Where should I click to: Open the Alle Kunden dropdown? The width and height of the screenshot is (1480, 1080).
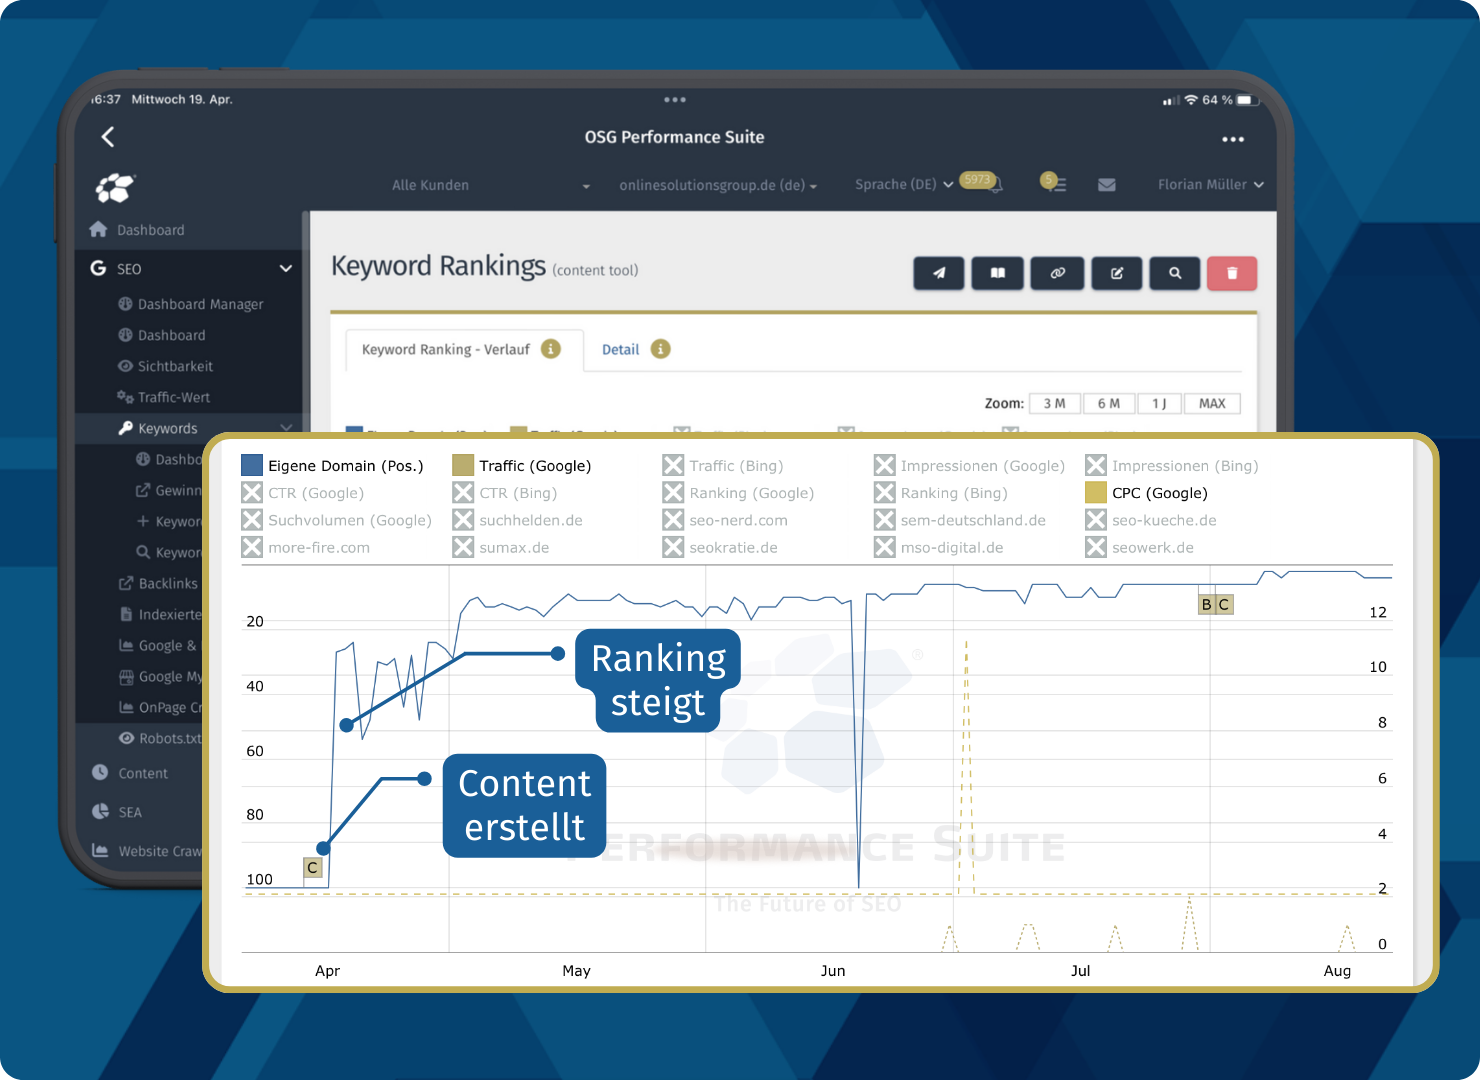tap(490, 185)
